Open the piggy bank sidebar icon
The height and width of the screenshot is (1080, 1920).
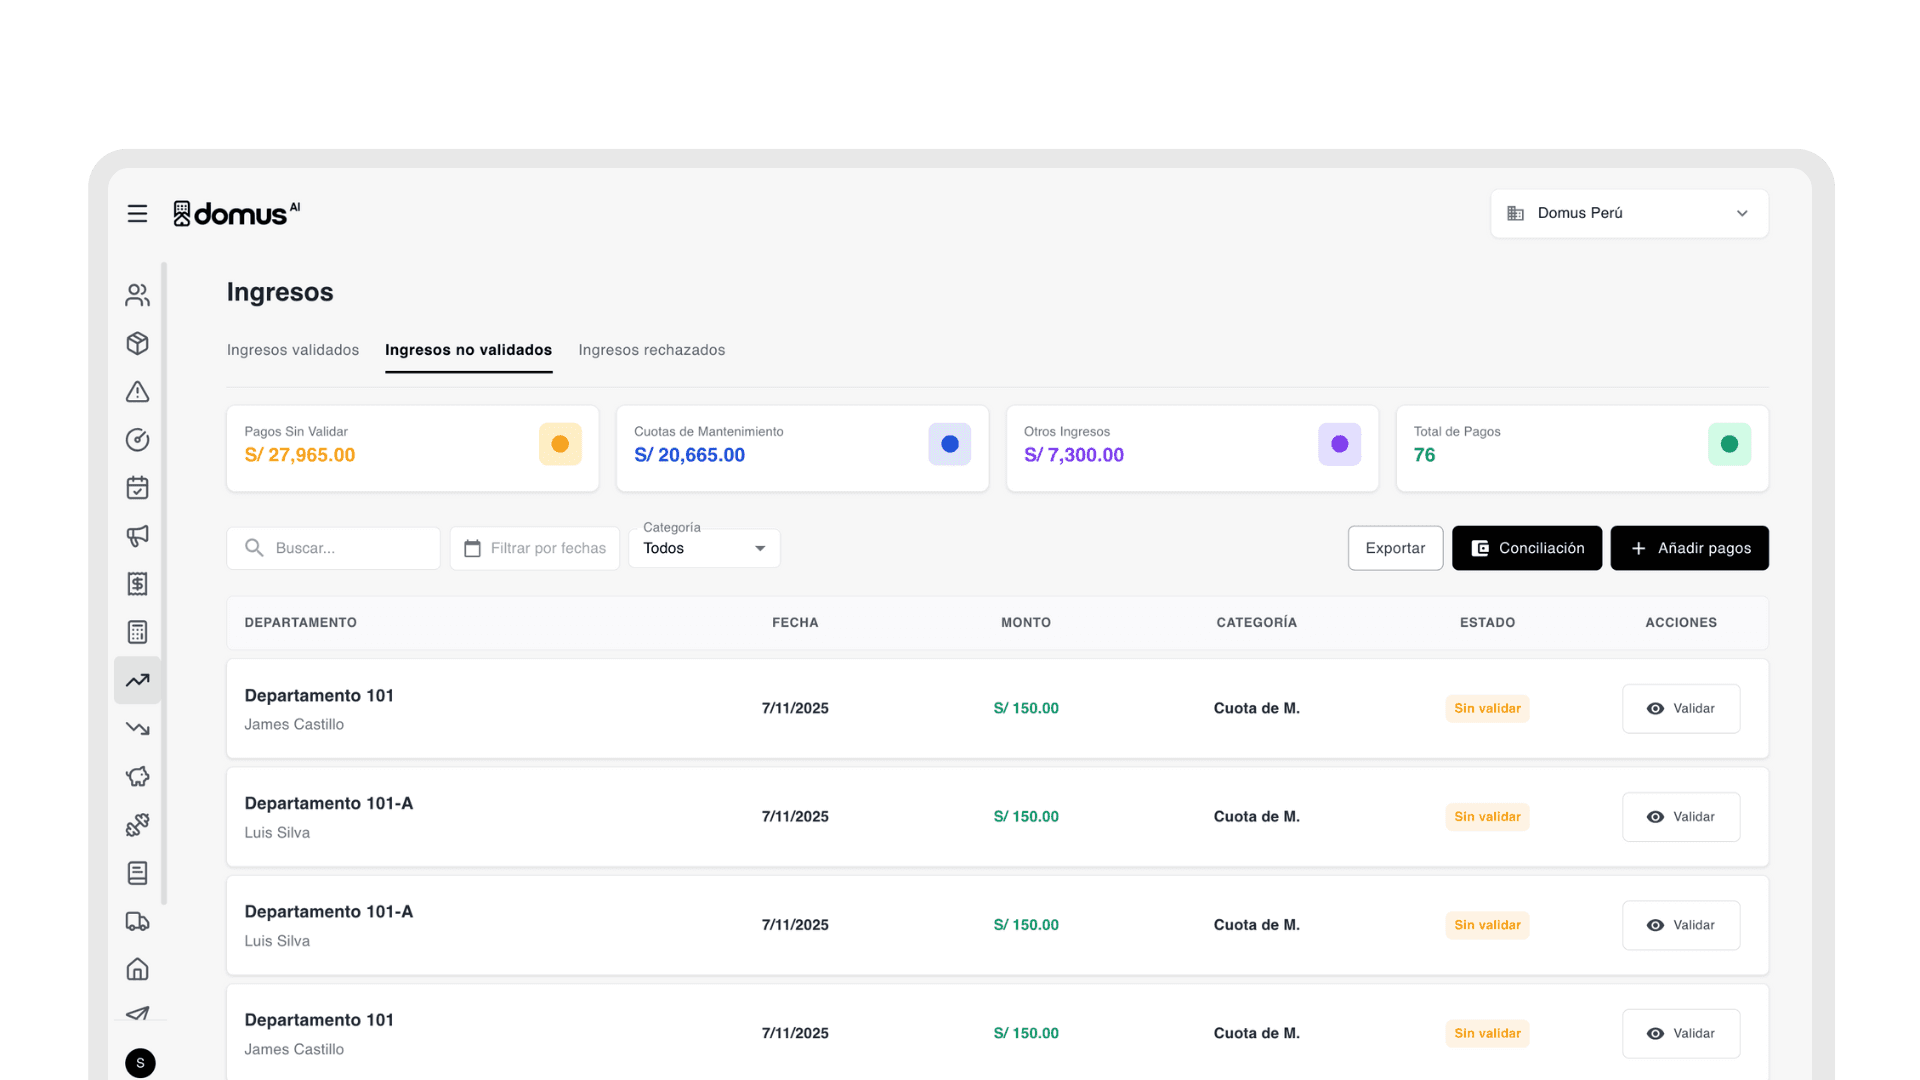click(x=137, y=777)
